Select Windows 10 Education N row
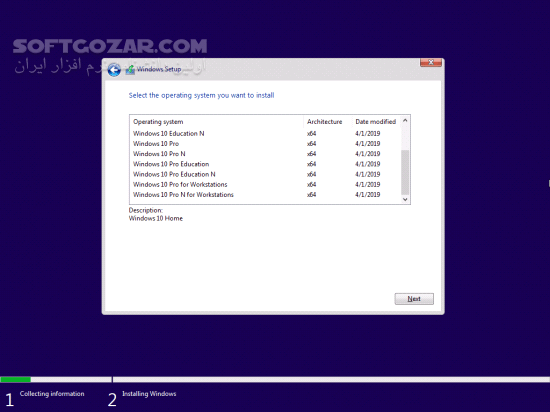The image size is (550, 412). [265, 133]
